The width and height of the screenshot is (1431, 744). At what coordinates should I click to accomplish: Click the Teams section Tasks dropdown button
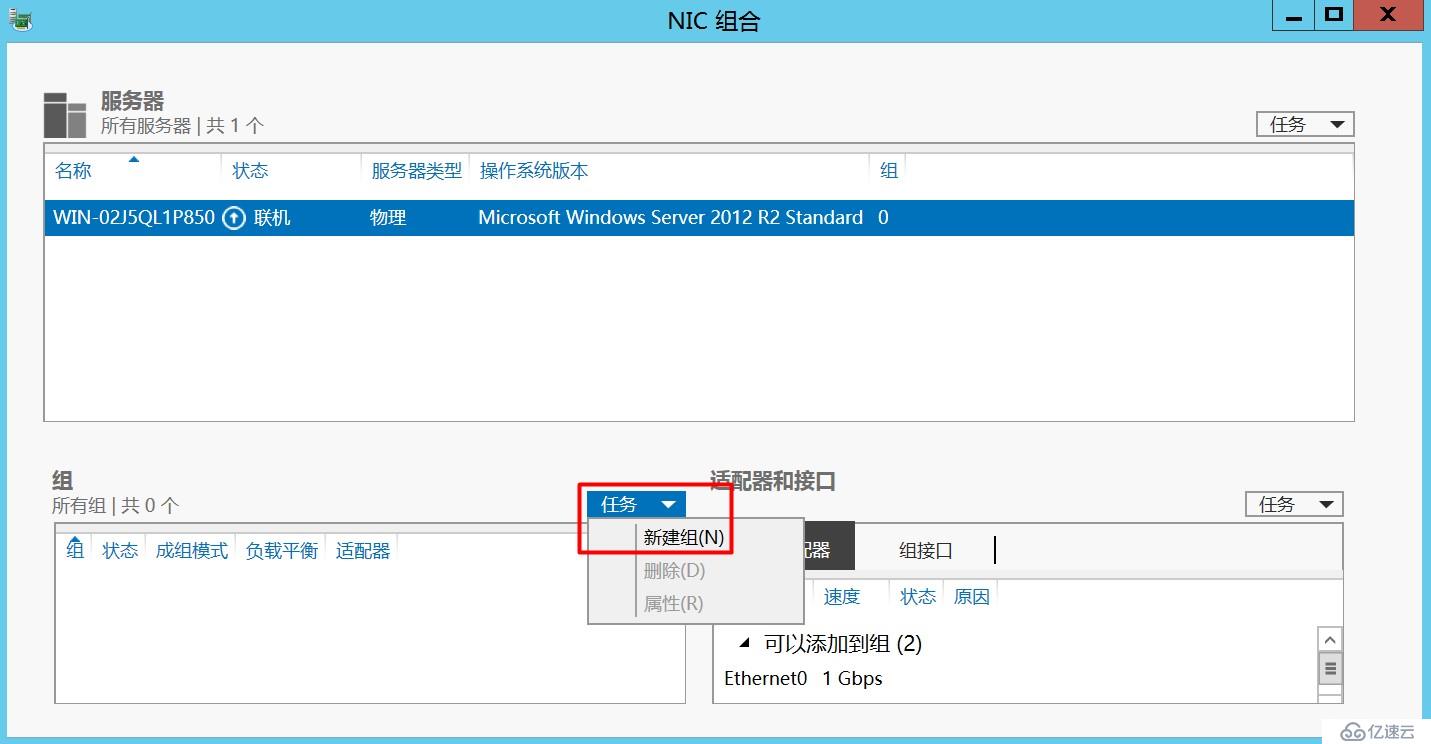(637, 504)
